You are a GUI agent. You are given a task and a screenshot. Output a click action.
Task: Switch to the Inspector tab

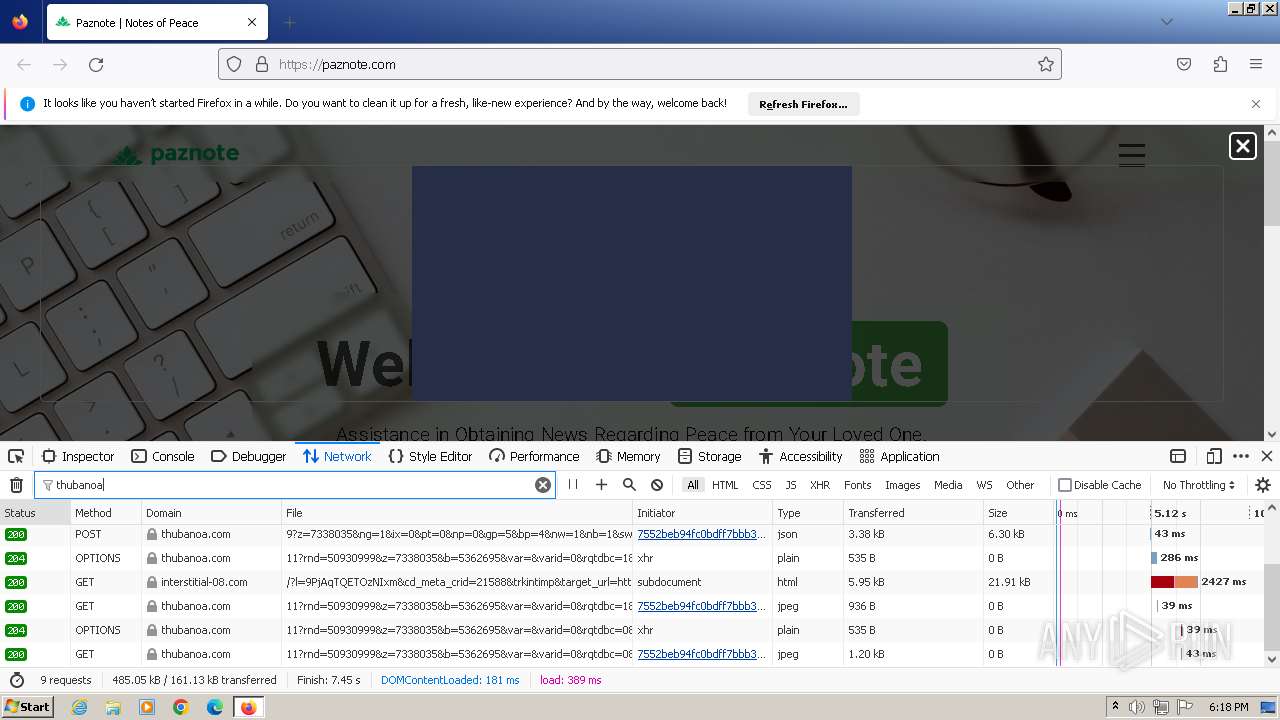point(78,456)
